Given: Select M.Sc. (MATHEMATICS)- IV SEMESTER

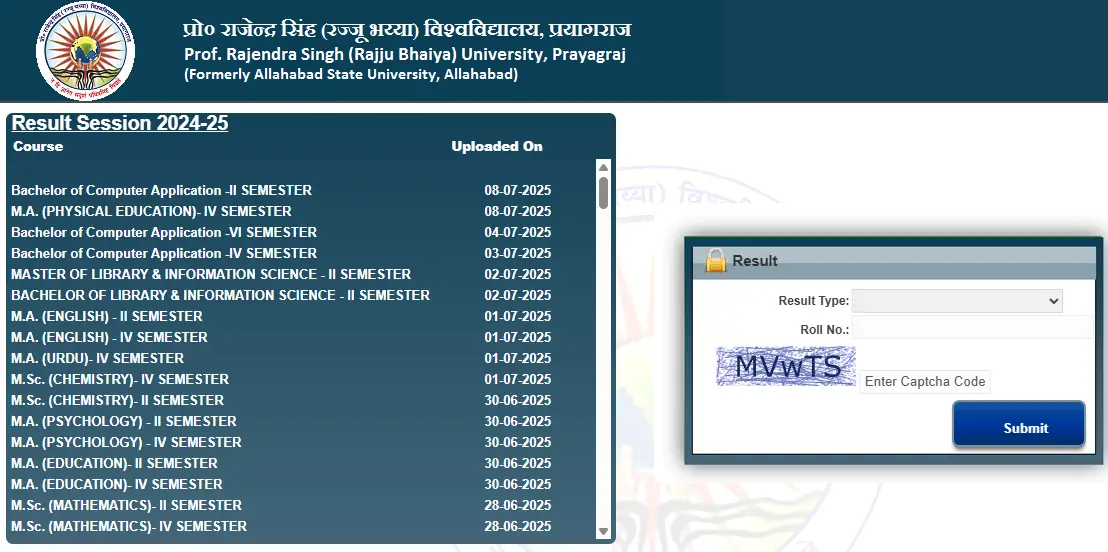Looking at the screenshot, I should (x=129, y=527).
